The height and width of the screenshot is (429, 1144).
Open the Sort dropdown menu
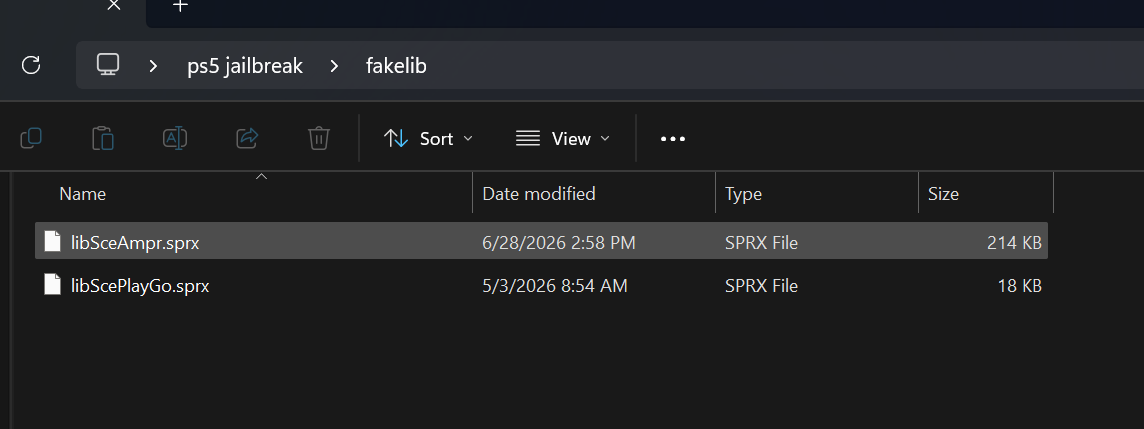click(x=428, y=138)
